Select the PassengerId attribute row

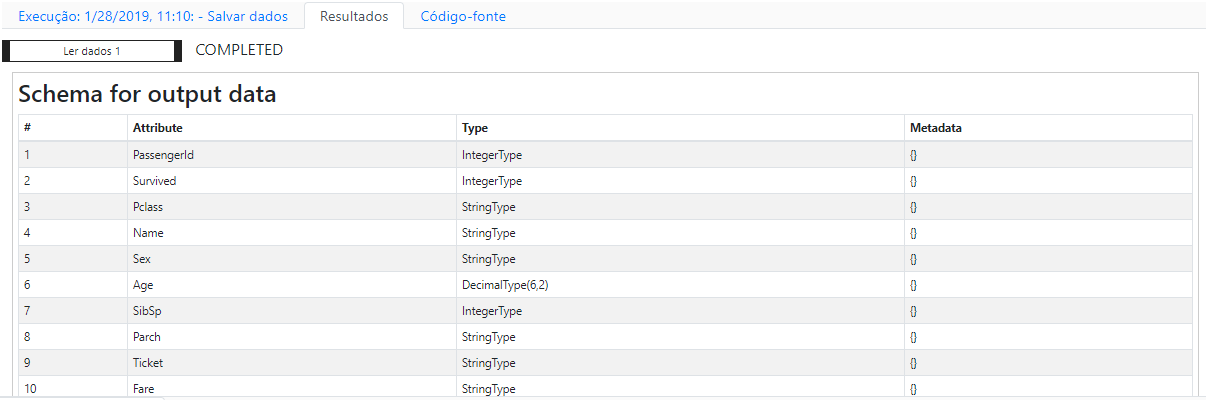pyautogui.click(x=605, y=155)
